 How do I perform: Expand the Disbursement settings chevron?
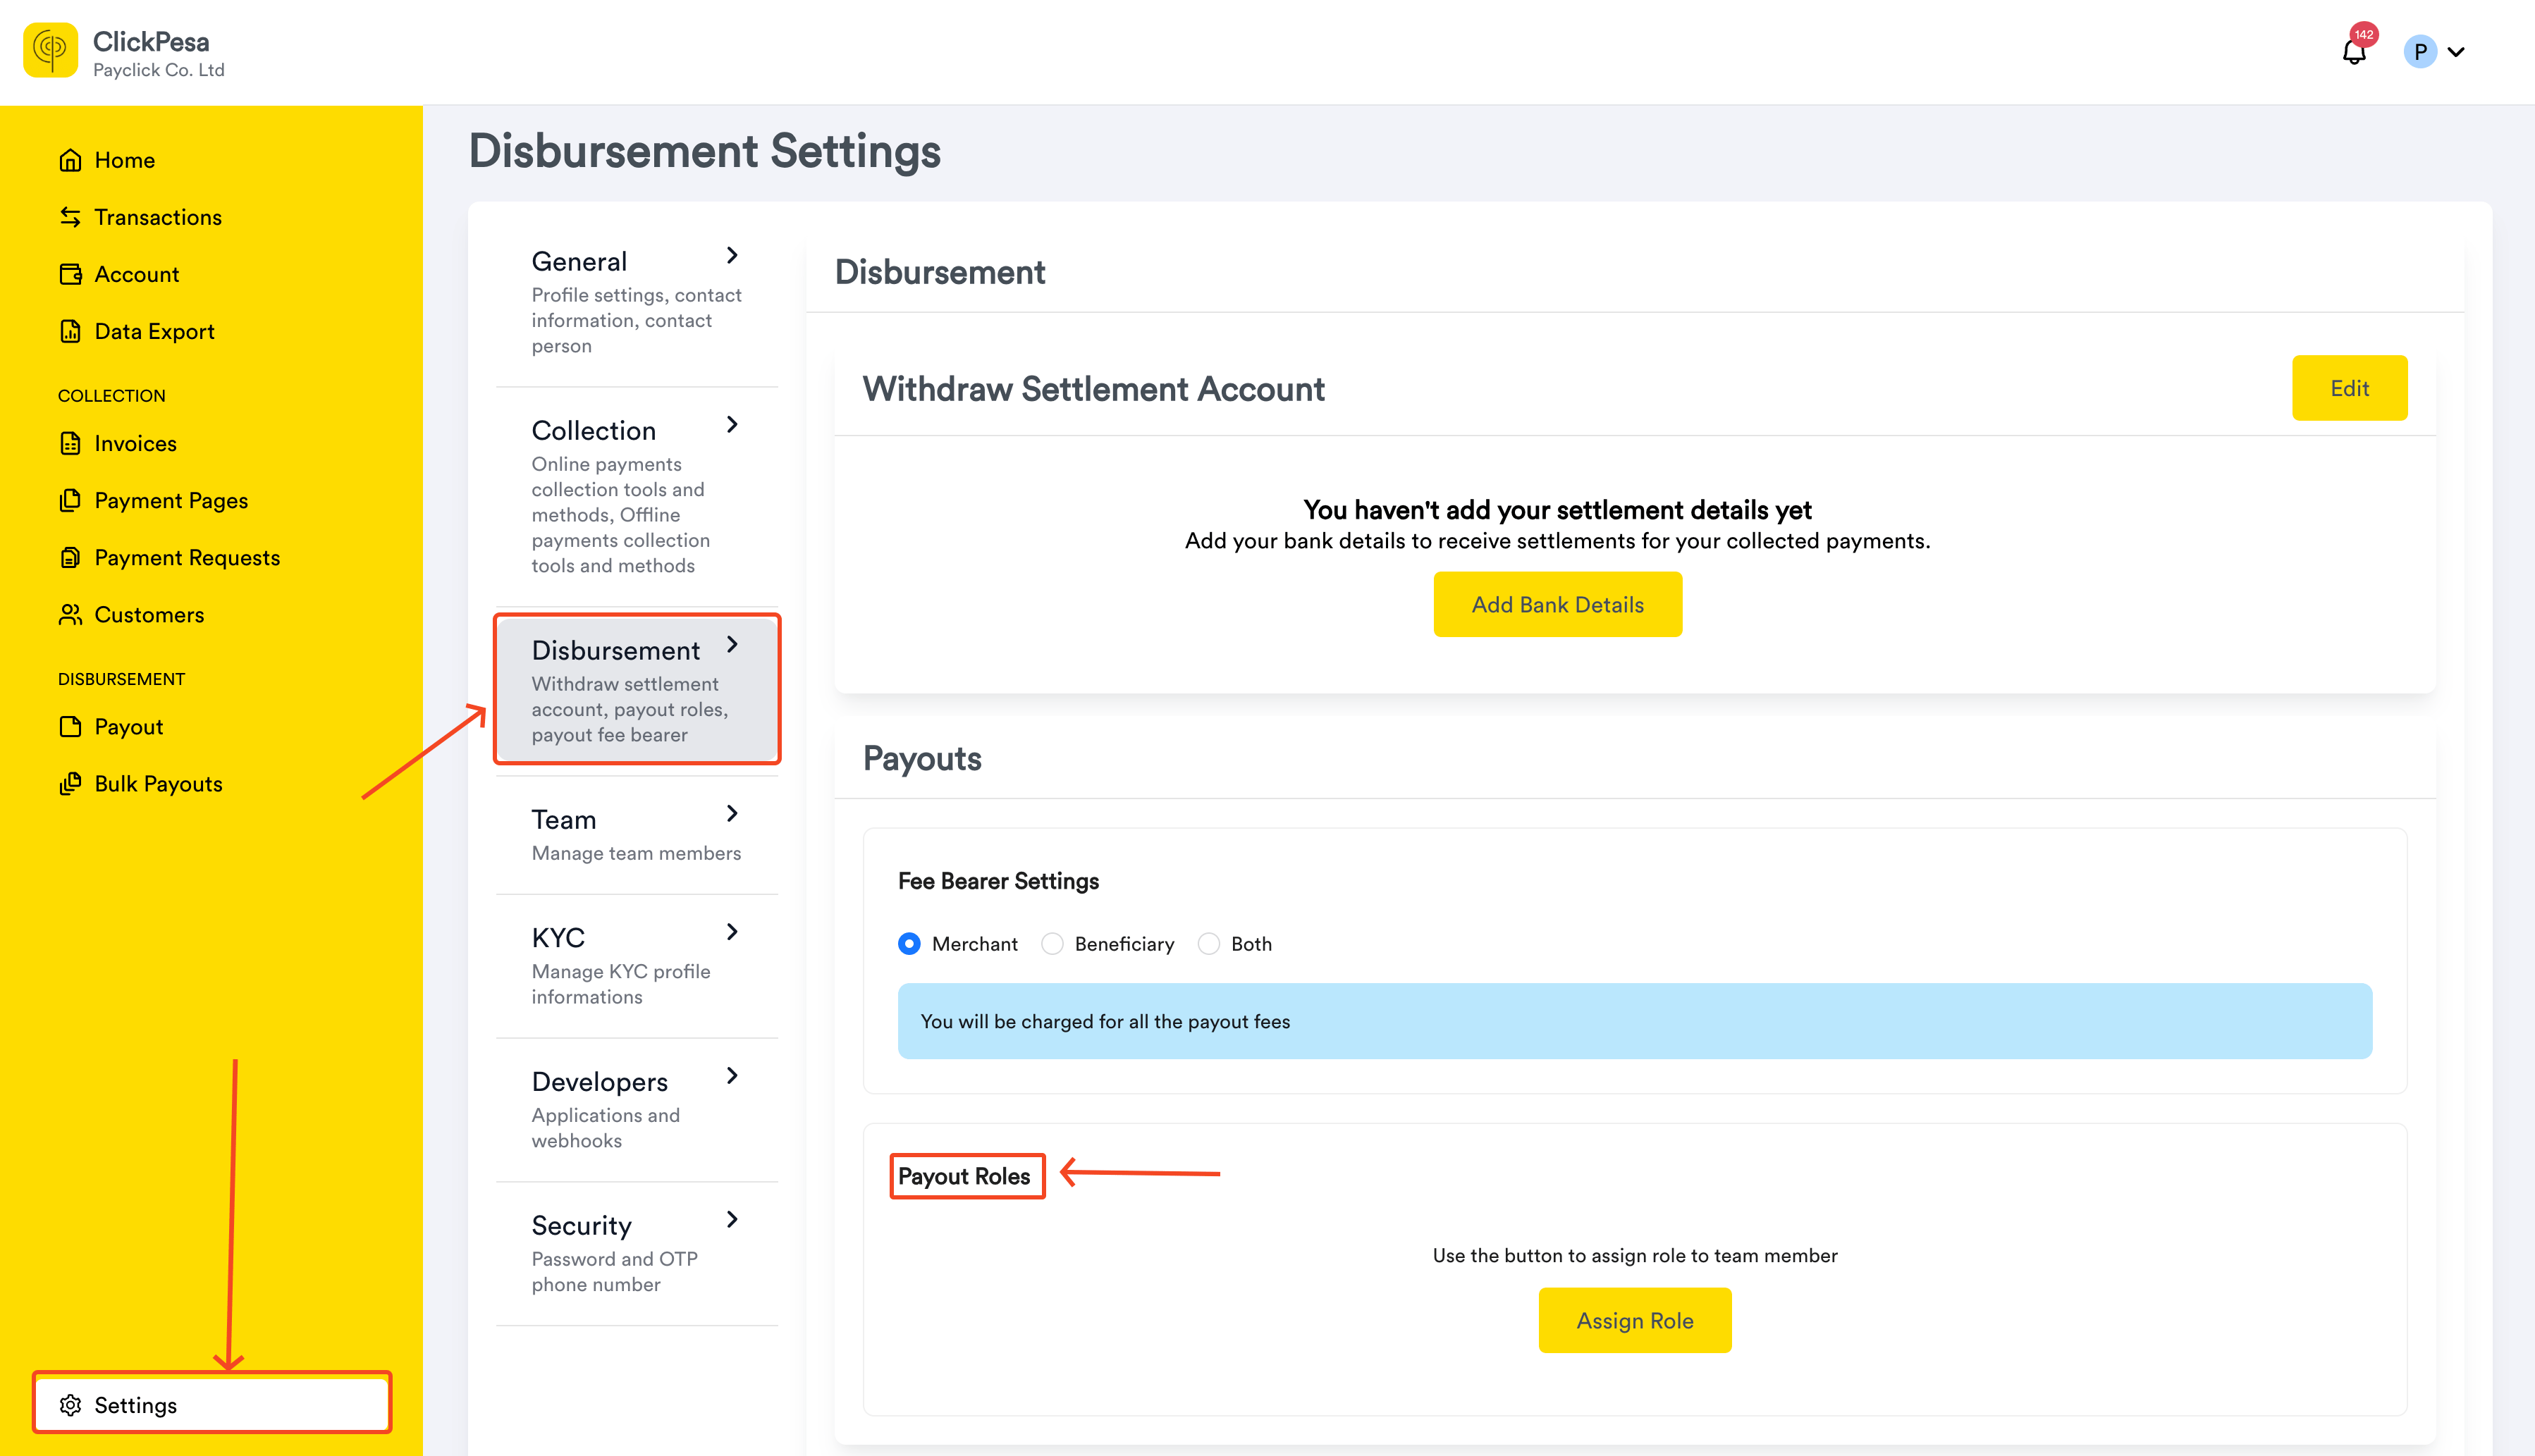tap(733, 645)
